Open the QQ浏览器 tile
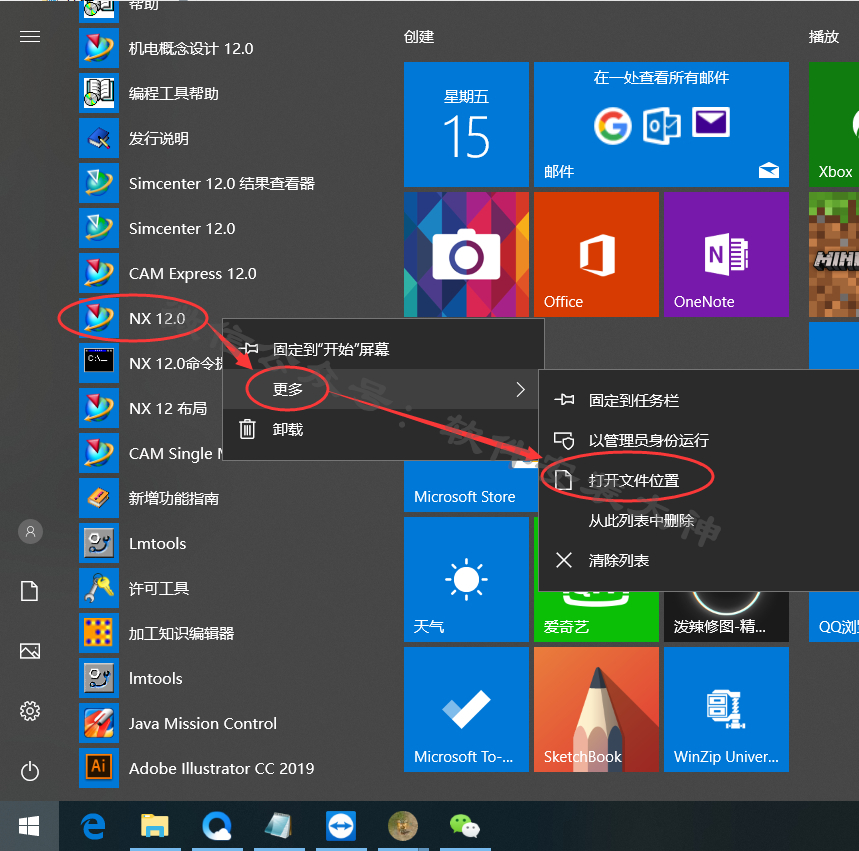 [834, 616]
